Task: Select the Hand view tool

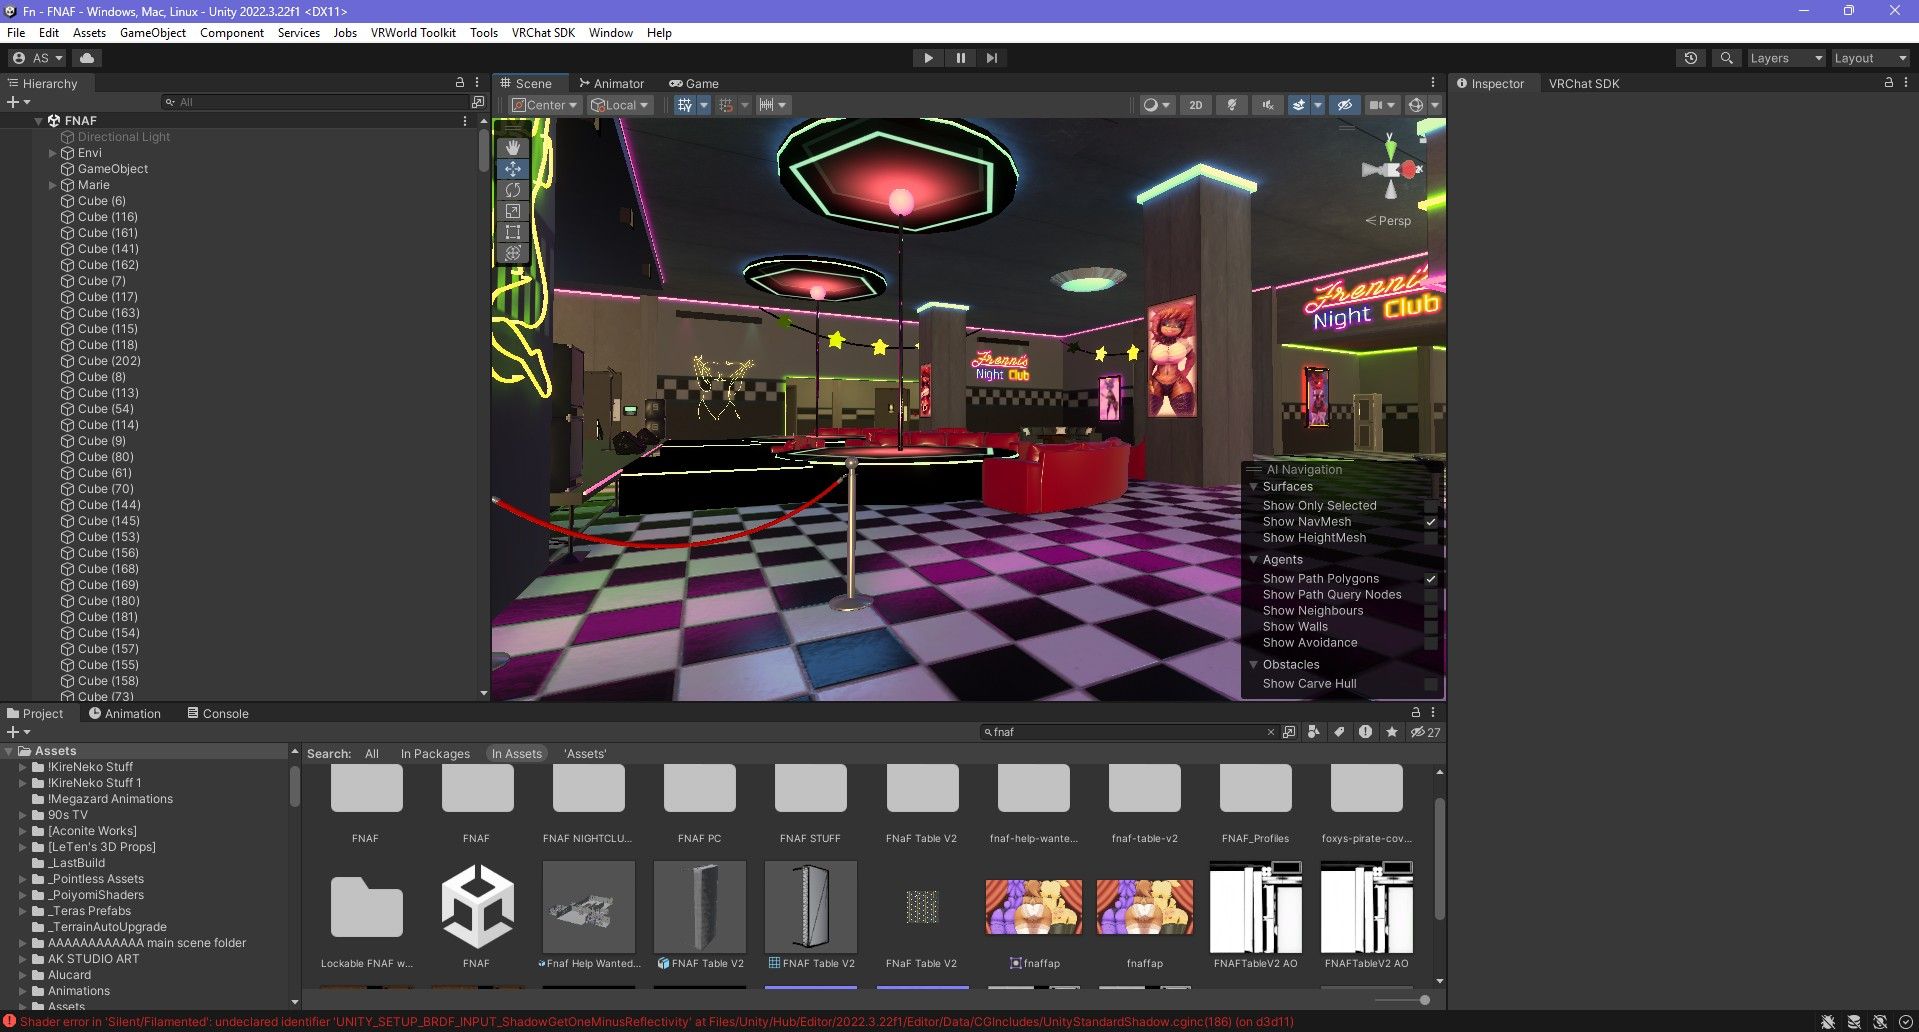Action: coord(513,148)
